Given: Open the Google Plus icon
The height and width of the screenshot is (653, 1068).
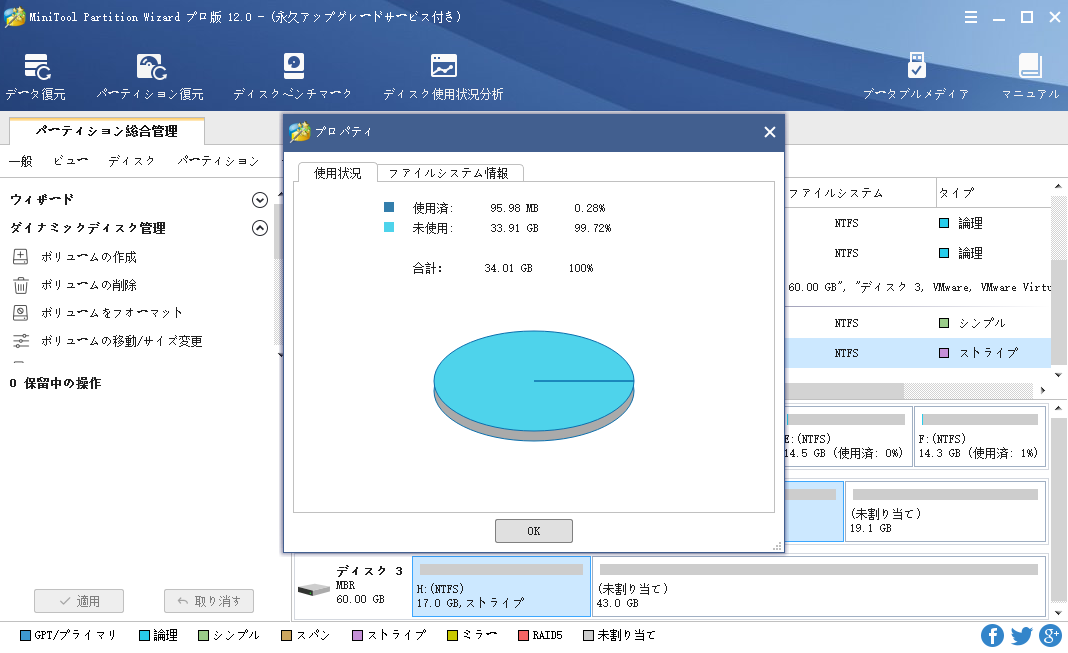Looking at the screenshot, I should 1050,636.
